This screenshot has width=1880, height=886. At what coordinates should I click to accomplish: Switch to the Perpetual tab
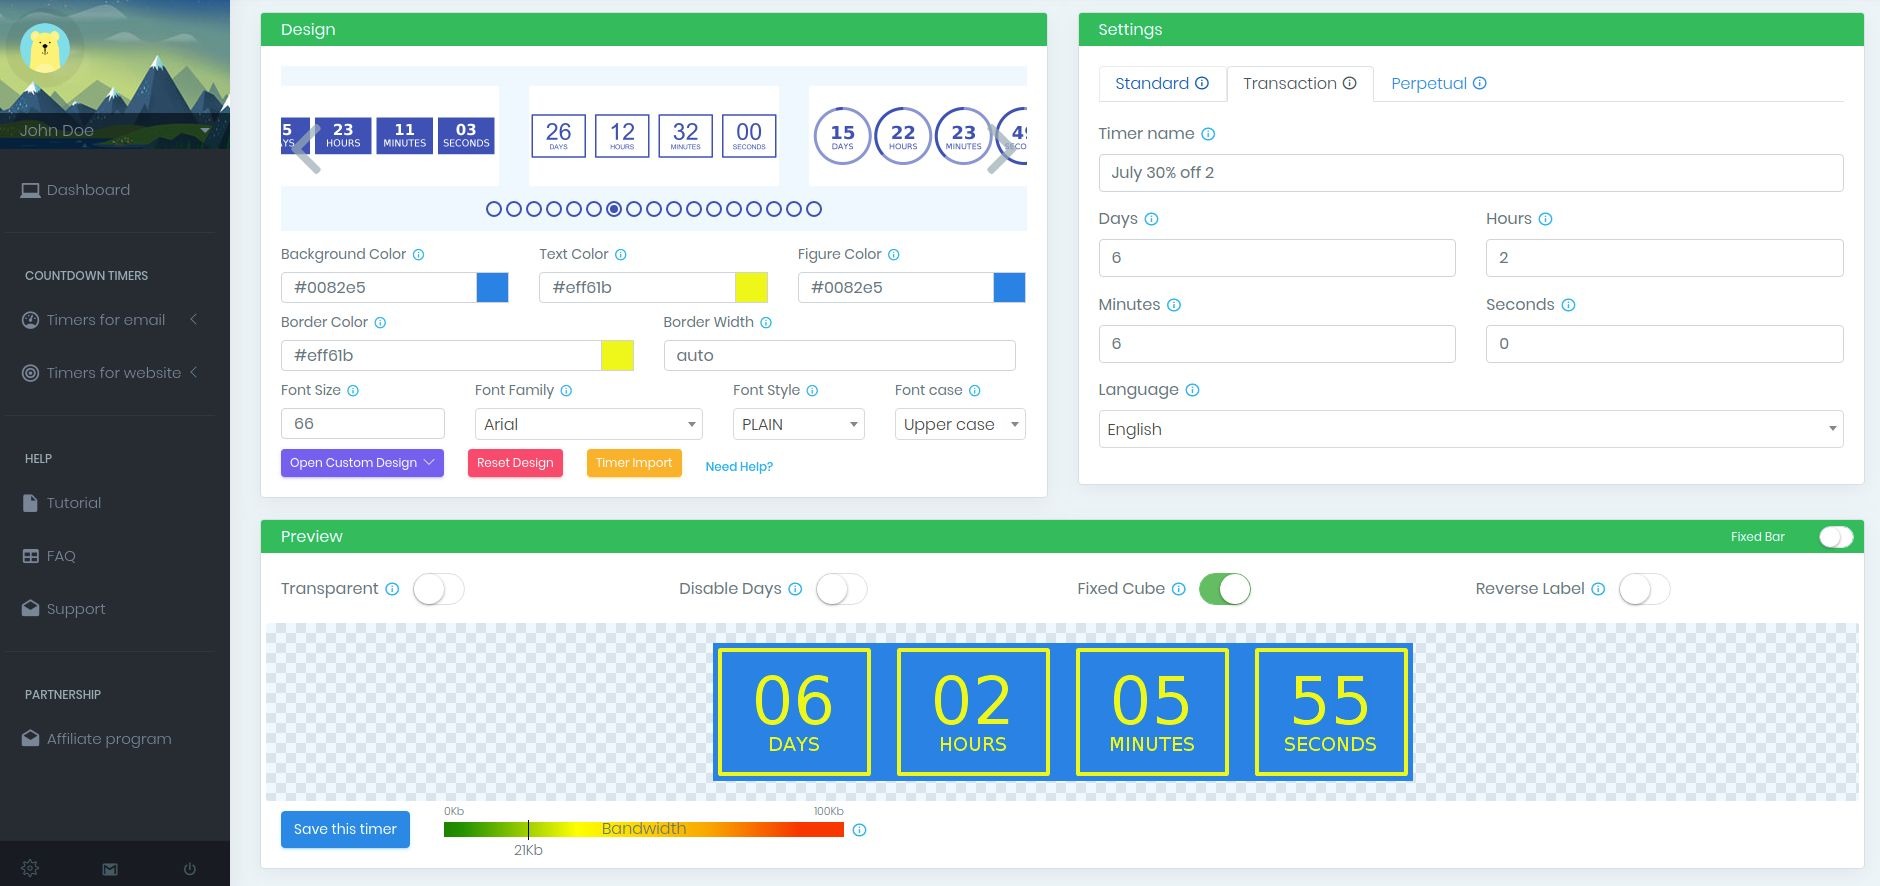[1439, 84]
